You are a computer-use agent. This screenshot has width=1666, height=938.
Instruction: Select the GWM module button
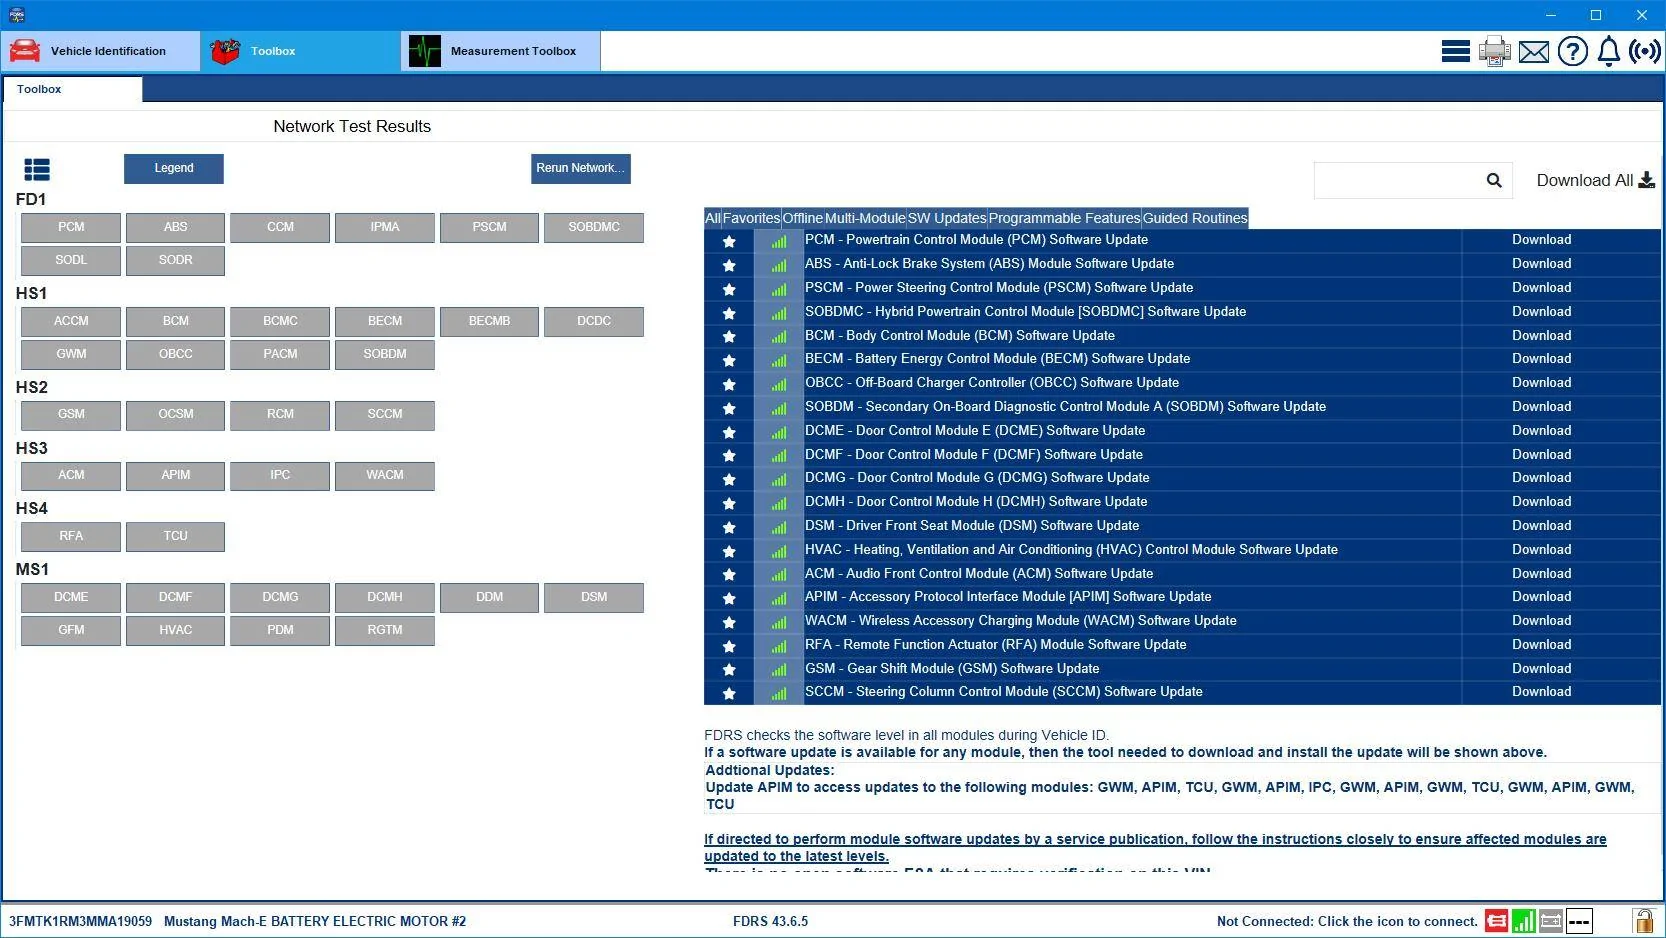[71, 355]
